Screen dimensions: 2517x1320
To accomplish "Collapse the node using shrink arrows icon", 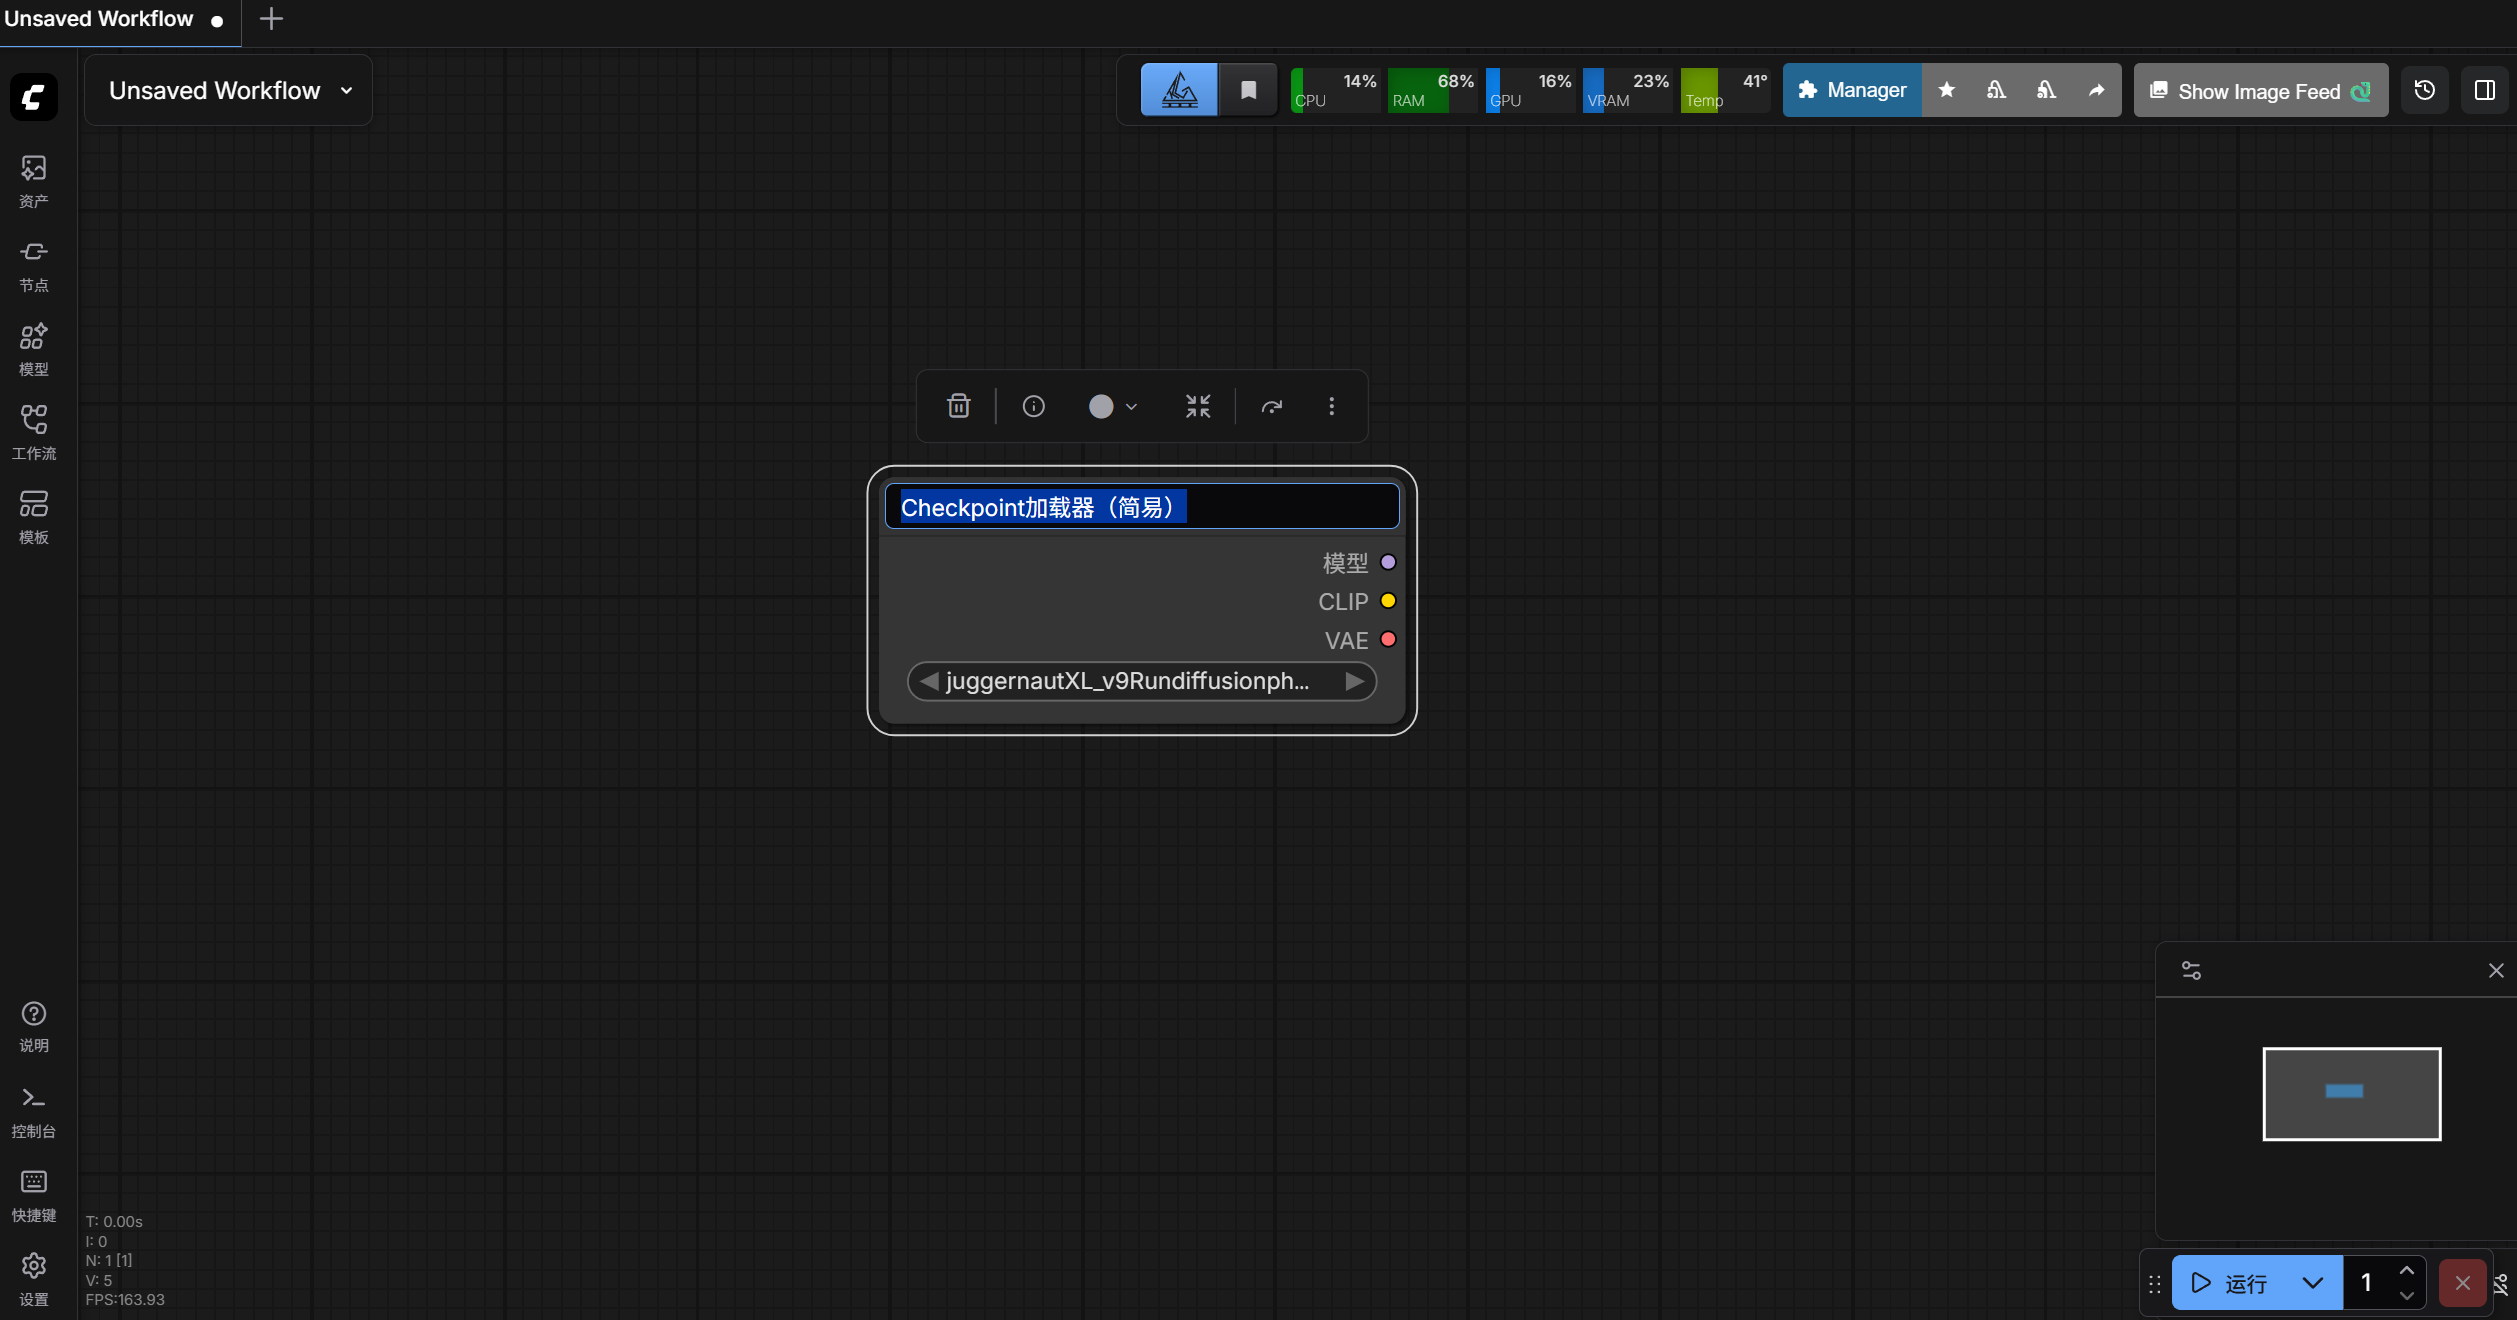I will click(1197, 406).
